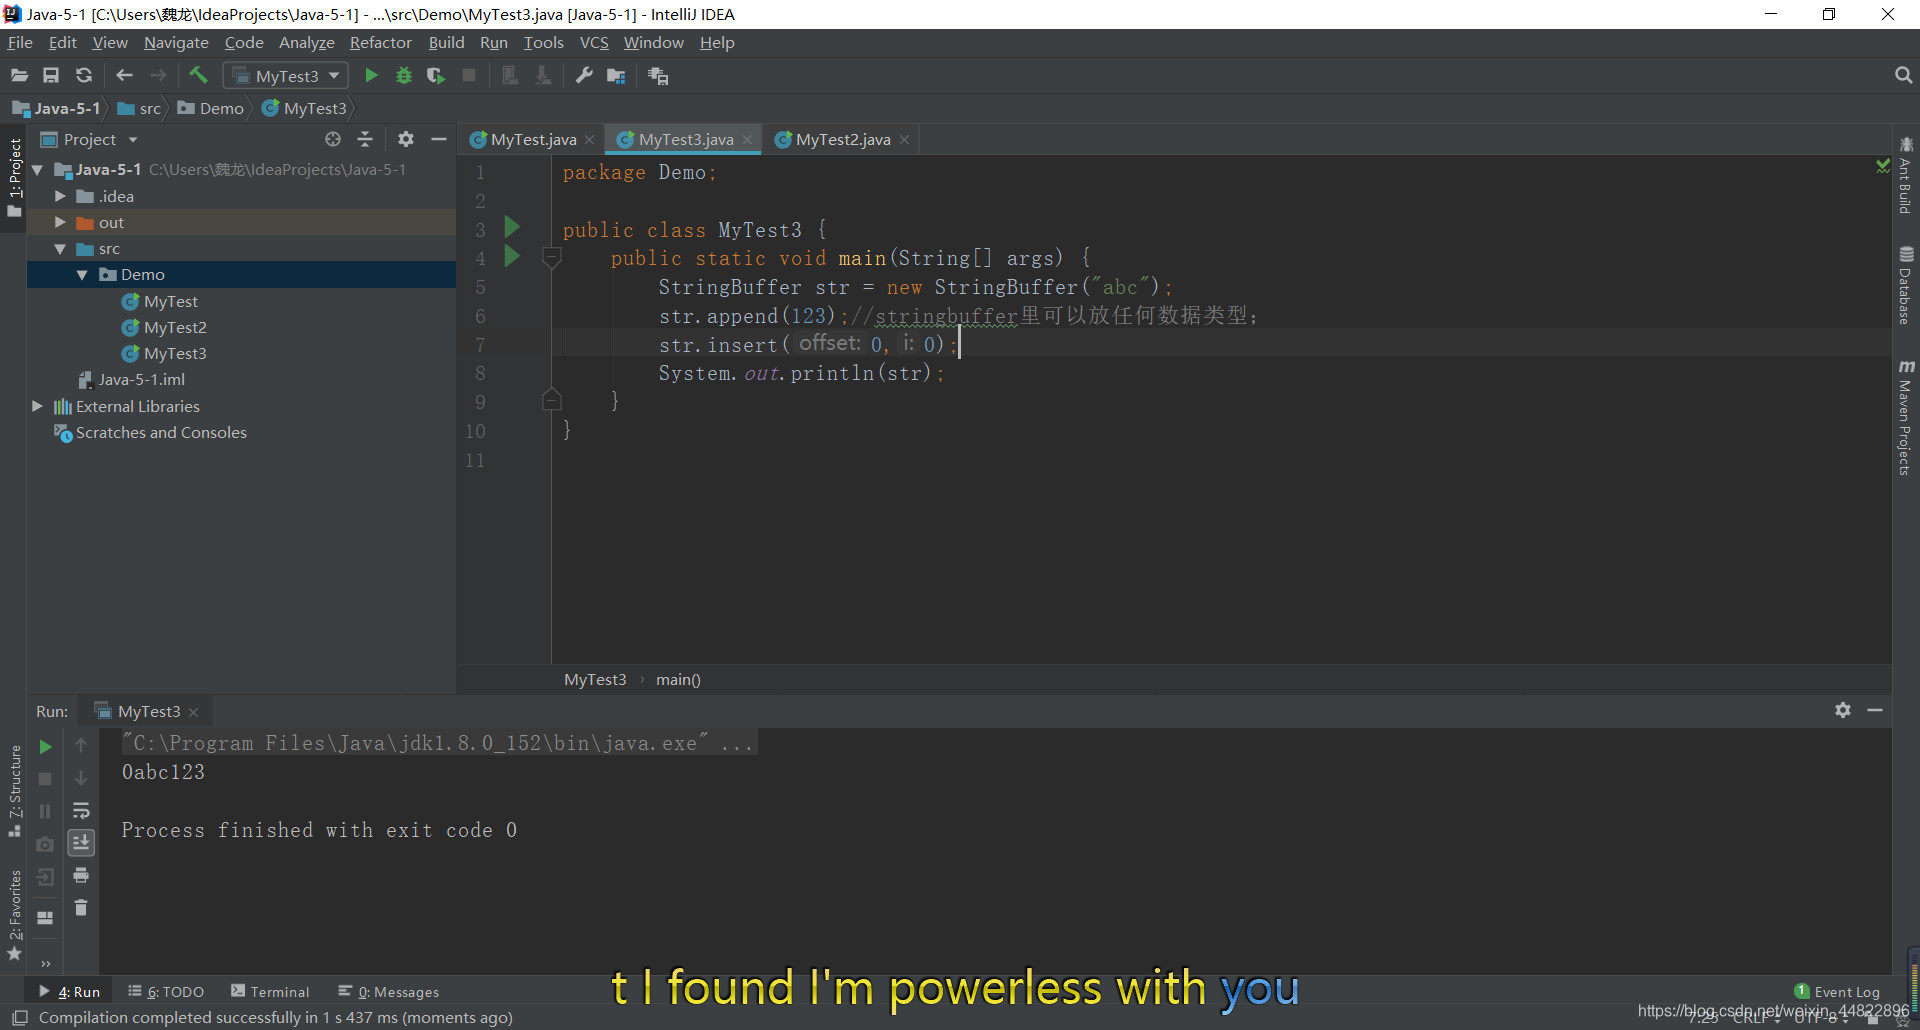Open Settings via the wrench icon
This screenshot has width=1920, height=1030.
pos(584,76)
